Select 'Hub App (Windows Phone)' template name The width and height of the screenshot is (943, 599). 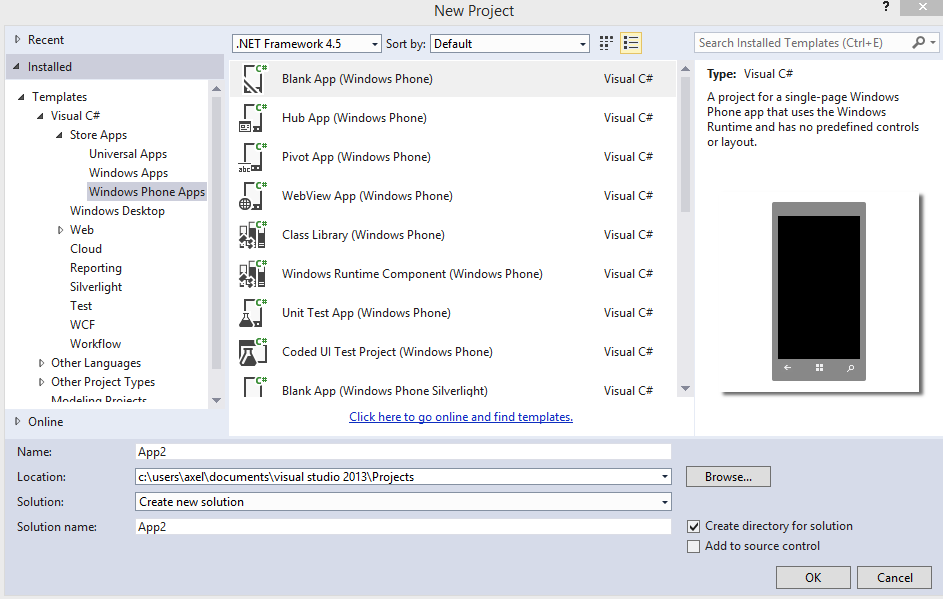(354, 118)
